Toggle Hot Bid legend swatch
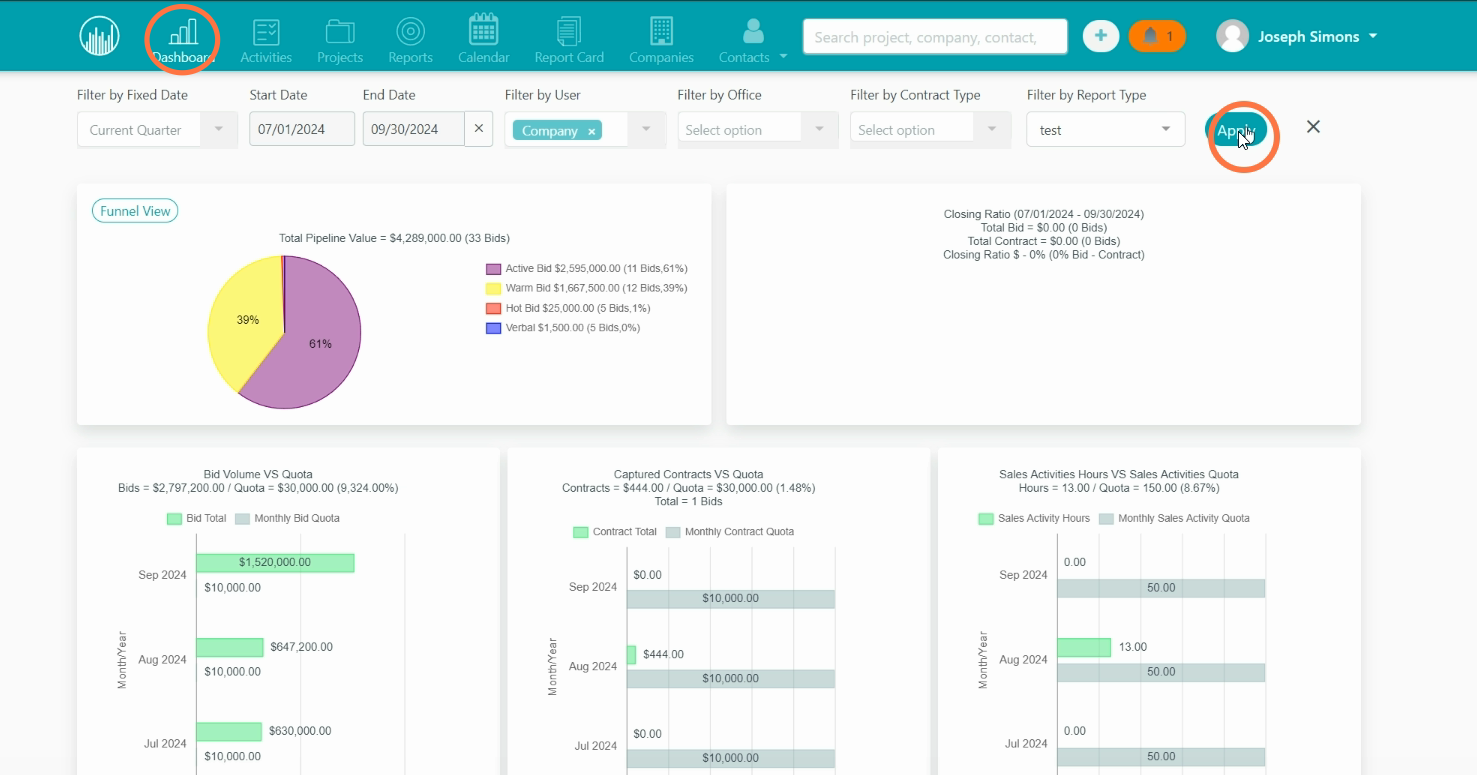The image size is (1477, 775). pyautogui.click(x=493, y=308)
